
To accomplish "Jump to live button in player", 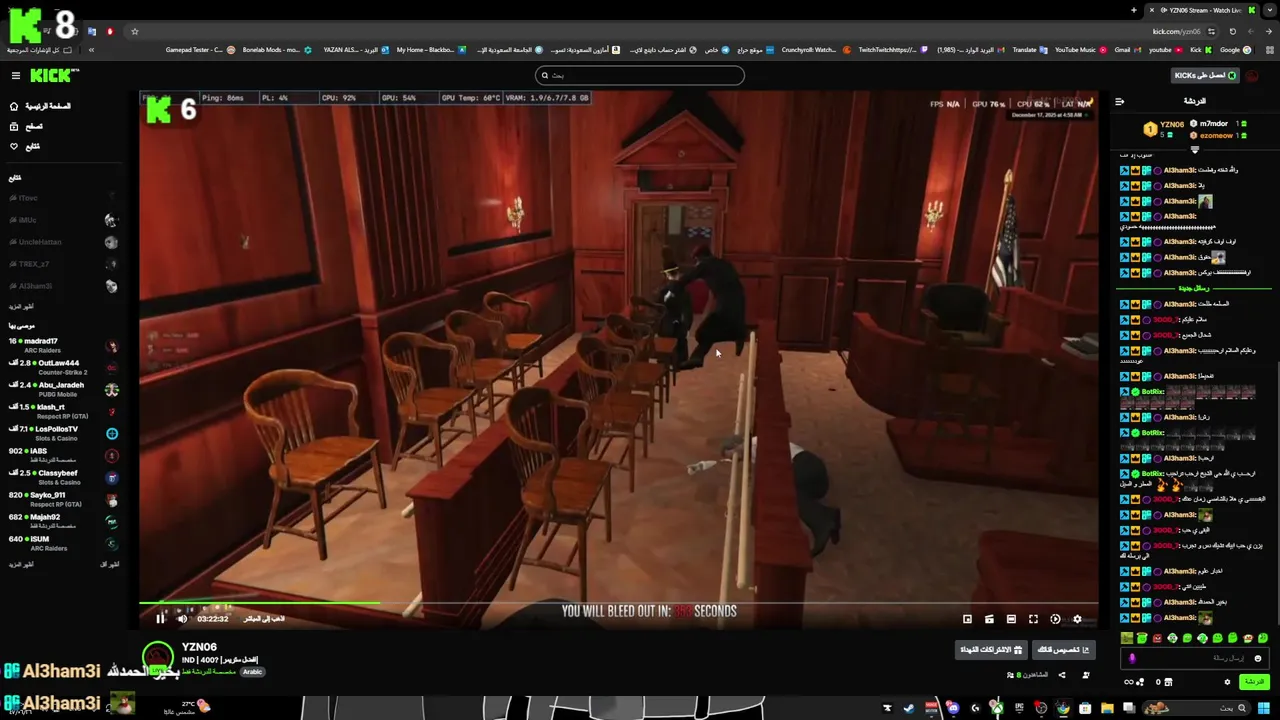I will pos(264,619).
